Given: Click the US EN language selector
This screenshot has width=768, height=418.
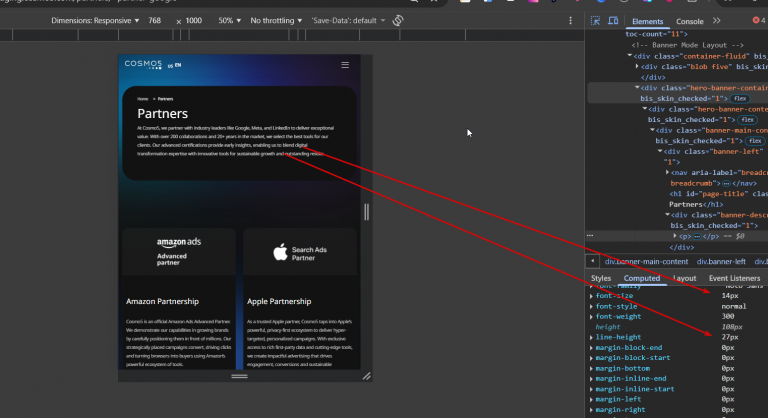Looking at the screenshot, I should coord(174,65).
